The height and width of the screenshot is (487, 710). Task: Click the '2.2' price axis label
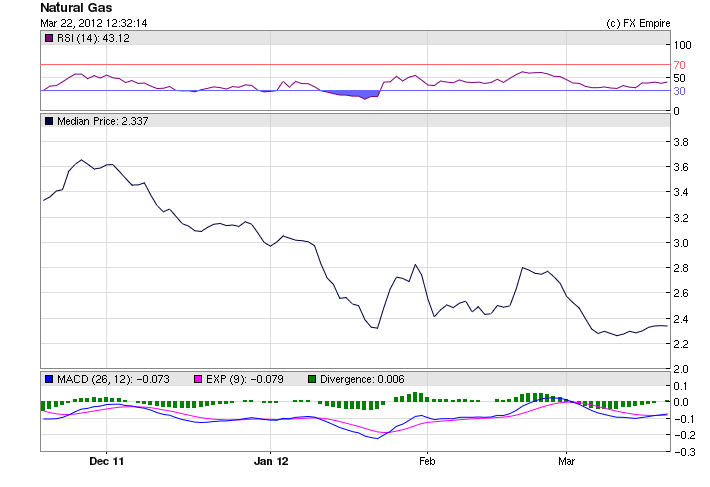[x=681, y=344]
